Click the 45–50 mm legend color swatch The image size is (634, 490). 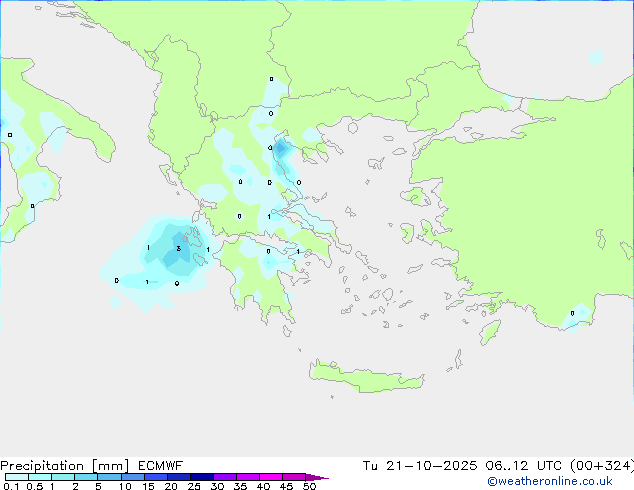(x=294, y=477)
